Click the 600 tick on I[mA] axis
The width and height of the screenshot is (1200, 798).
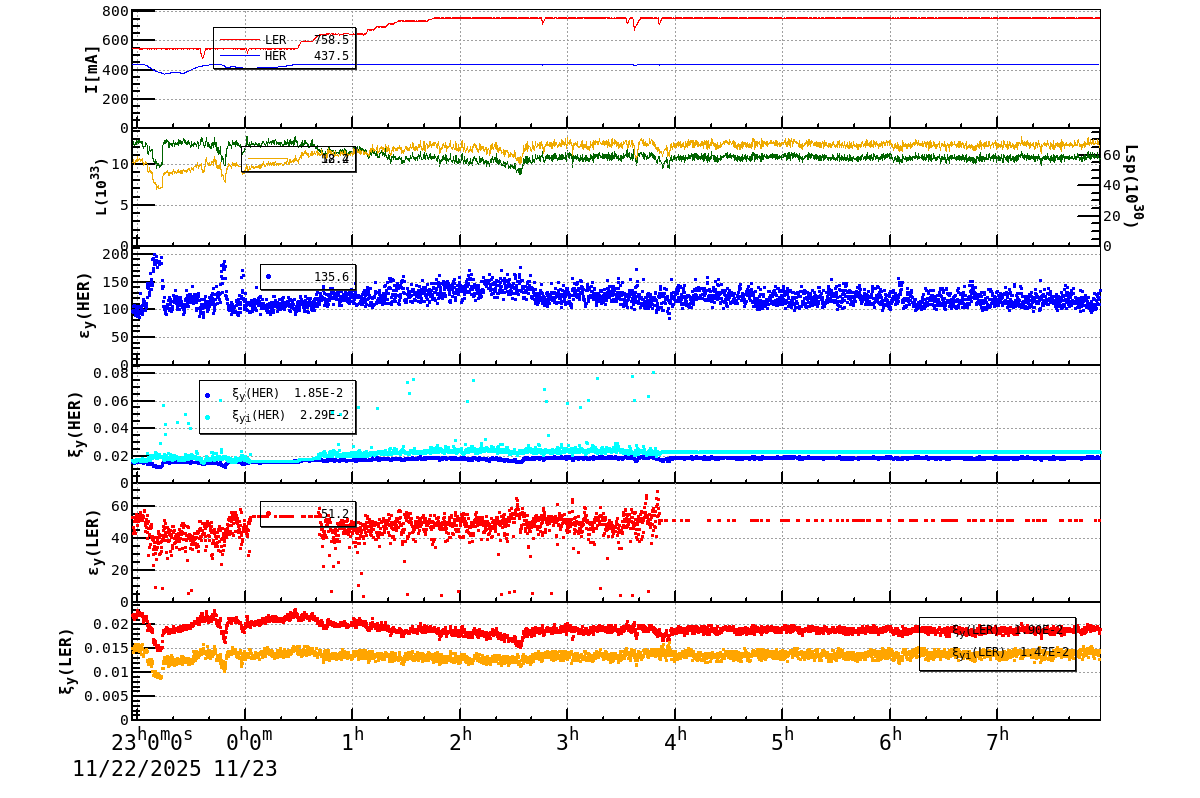(115, 41)
